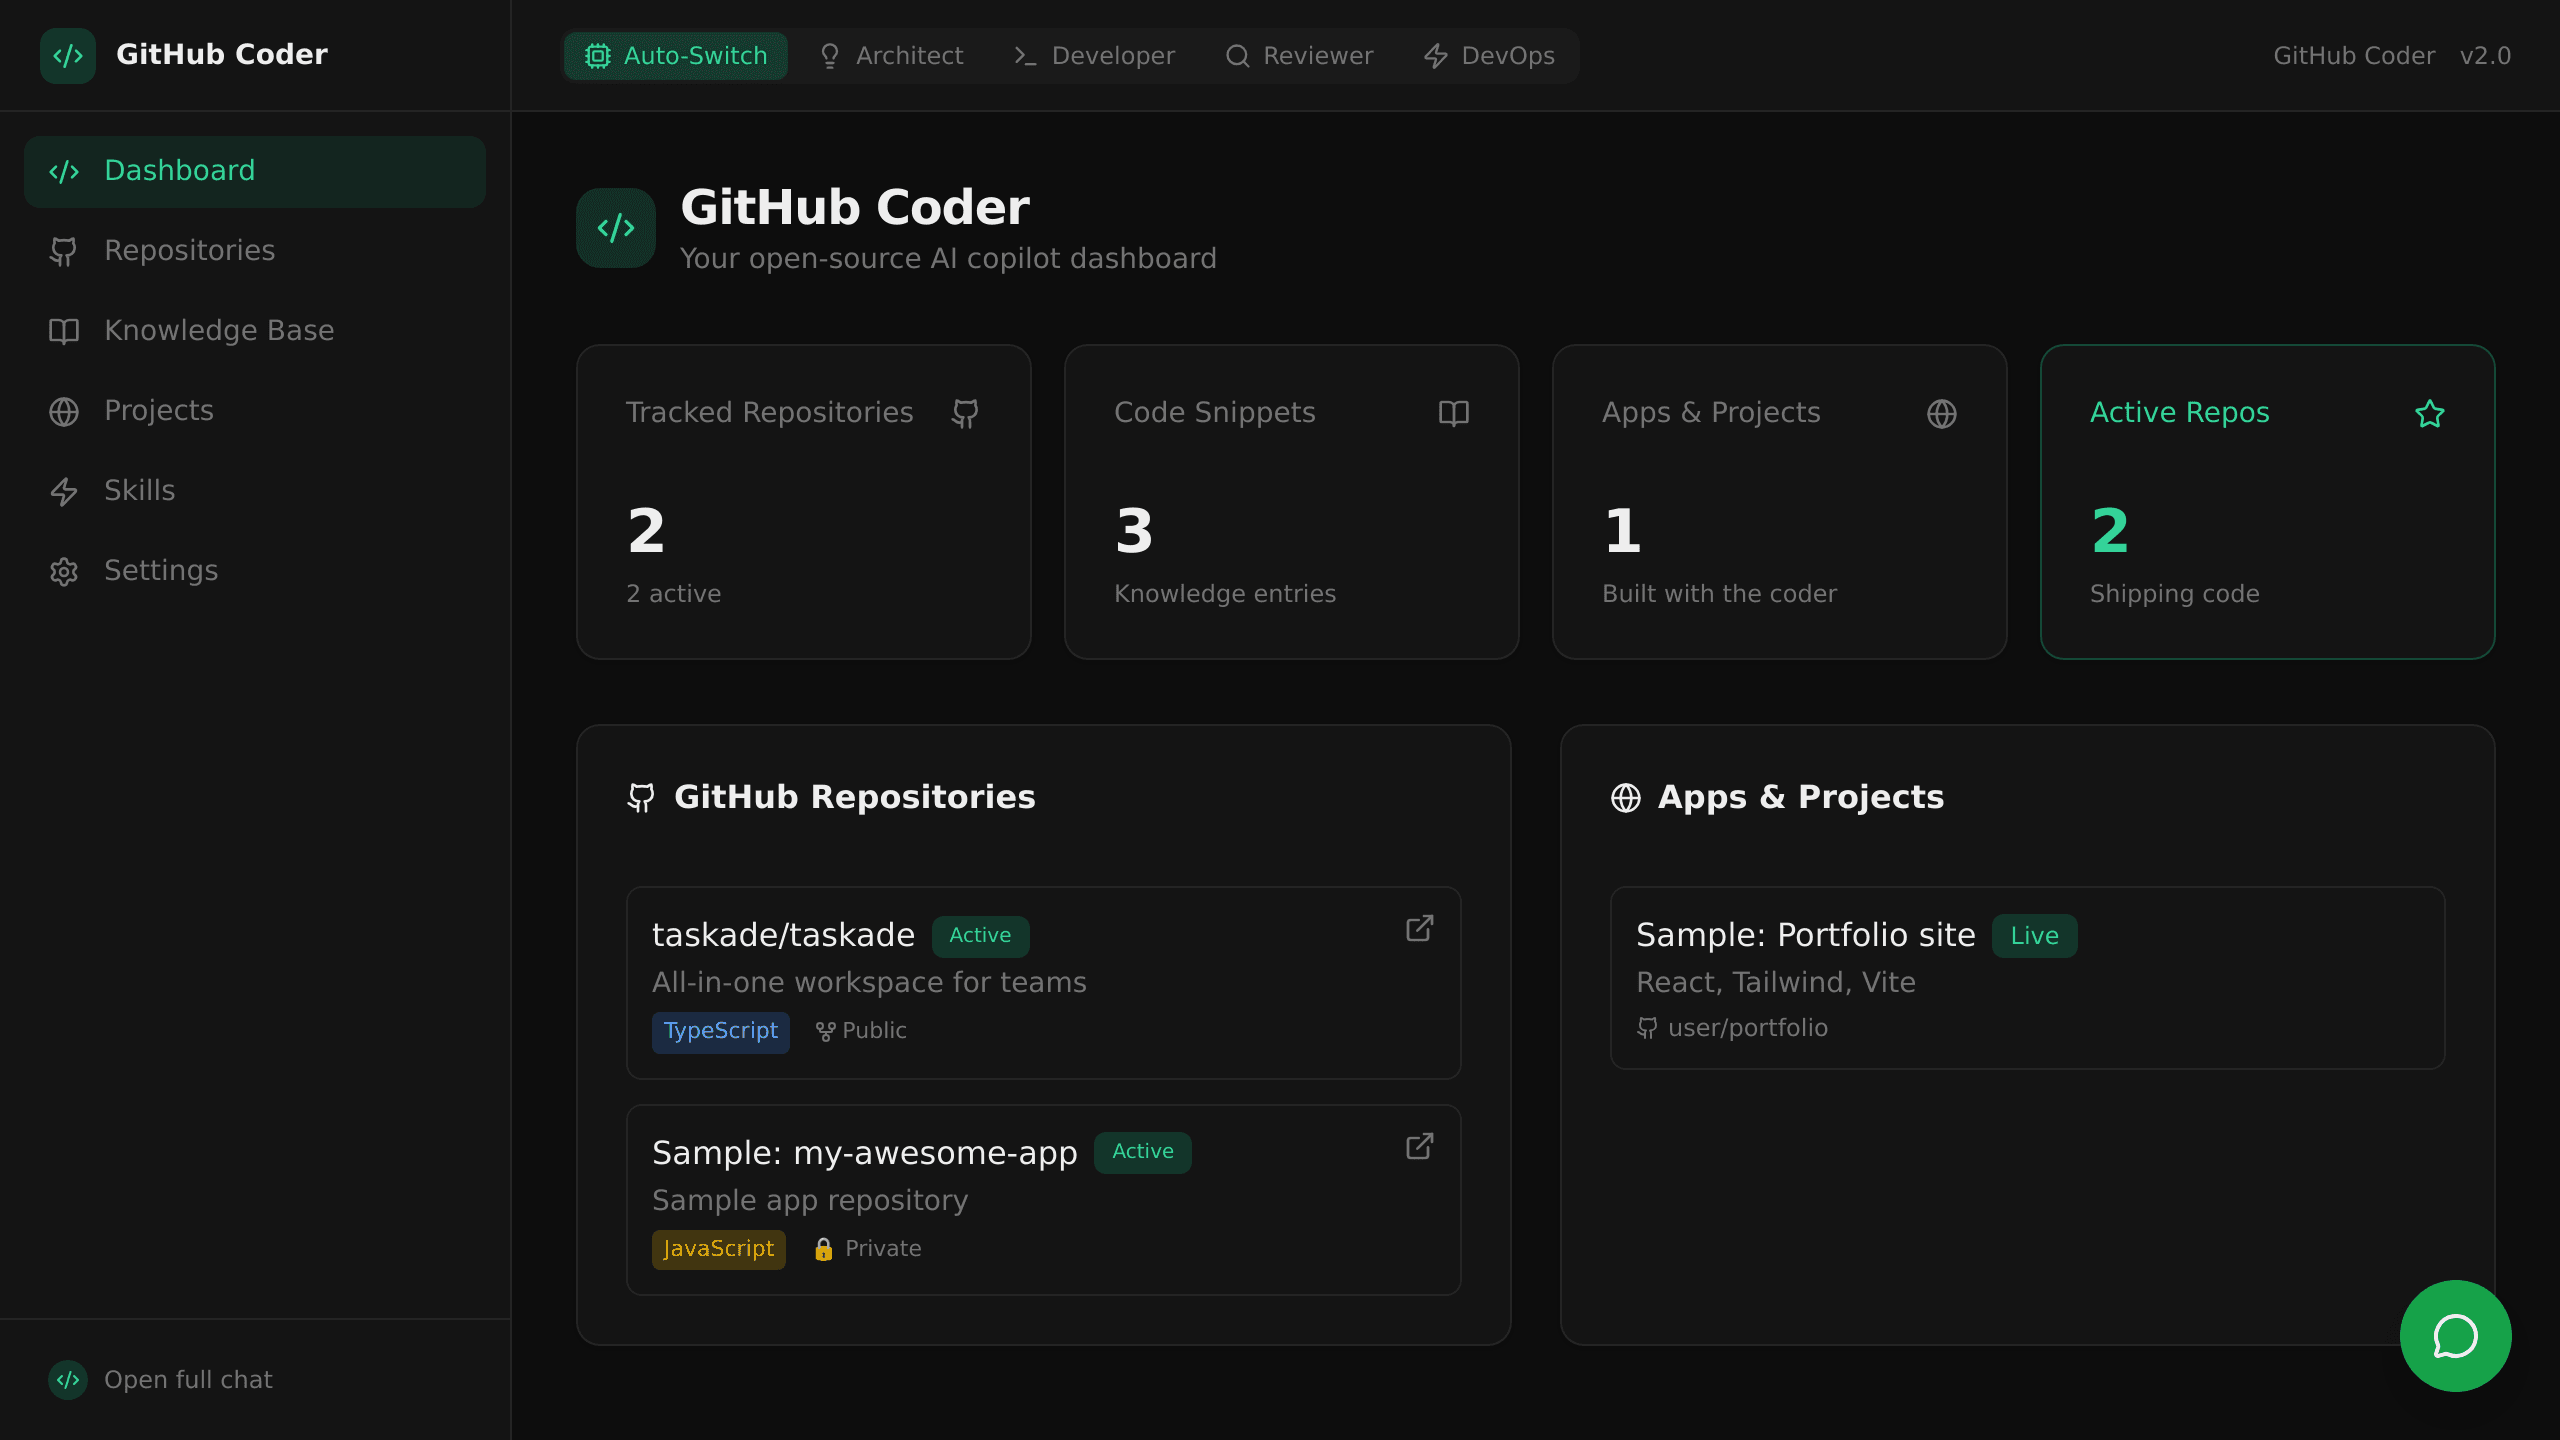The width and height of the screenshot is (2560, 1440).
Task: Switch to Reviewer agent mode
Action: coord(1300,56)
